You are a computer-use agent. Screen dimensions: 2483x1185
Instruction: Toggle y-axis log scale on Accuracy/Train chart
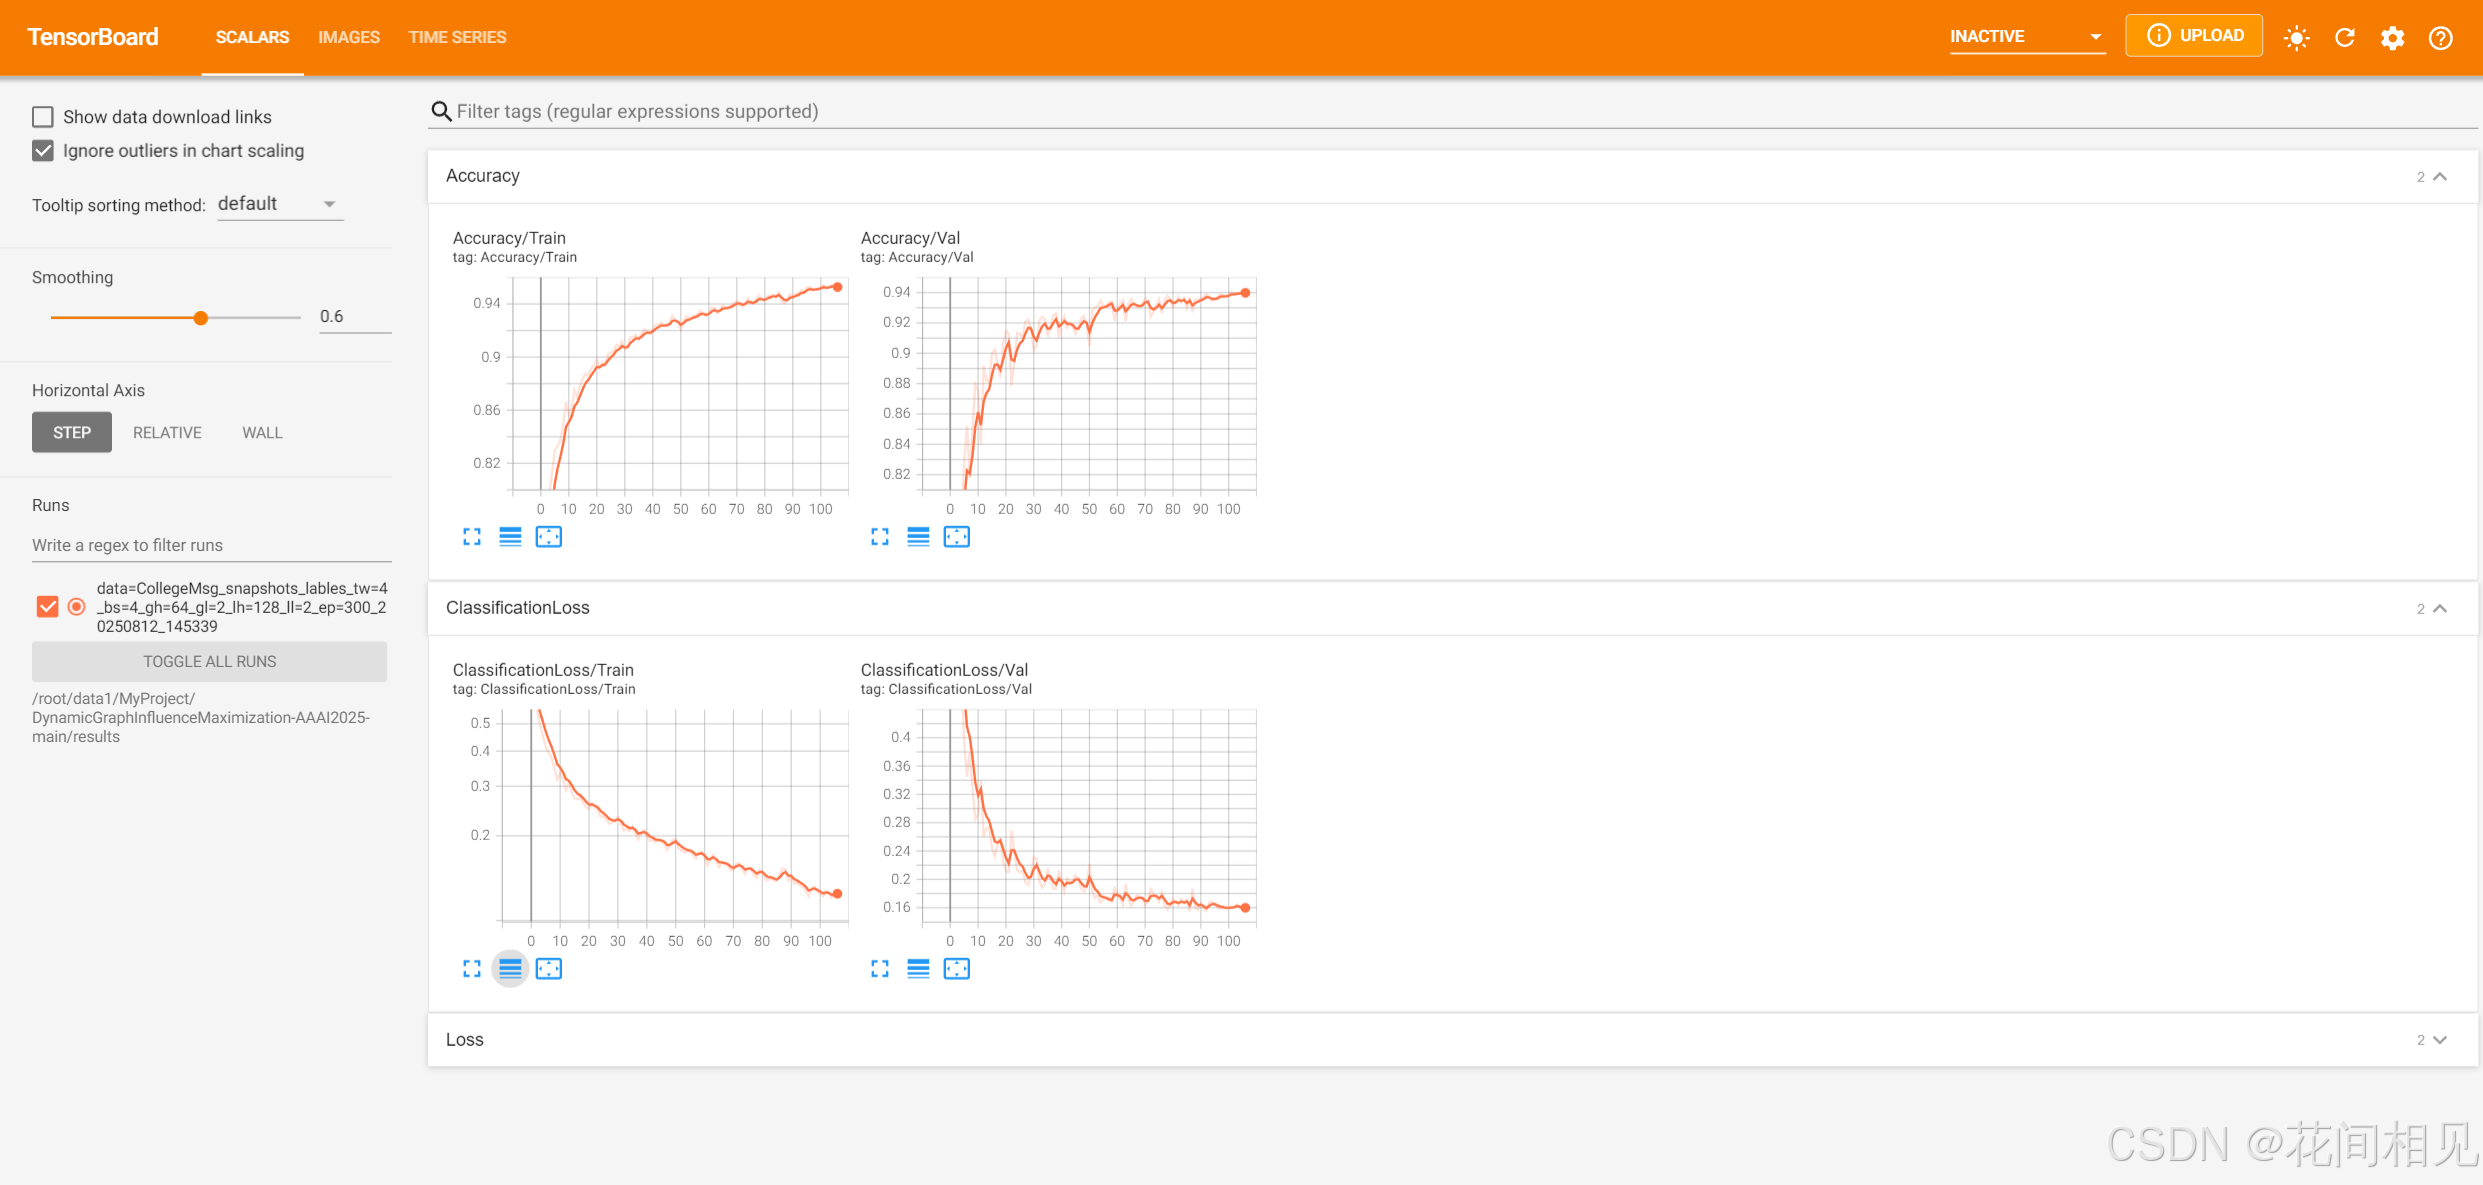[x=510, y=537]
